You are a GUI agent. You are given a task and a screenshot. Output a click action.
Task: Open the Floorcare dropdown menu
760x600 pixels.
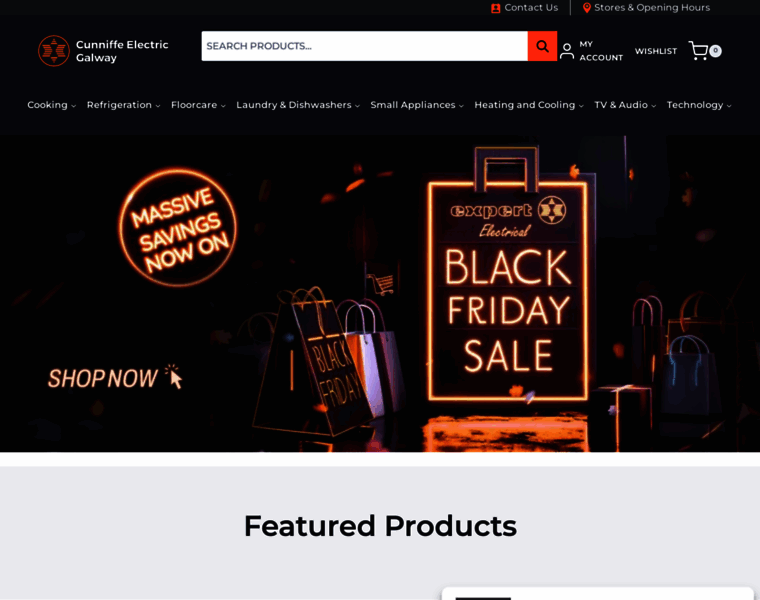coord(198,105)
